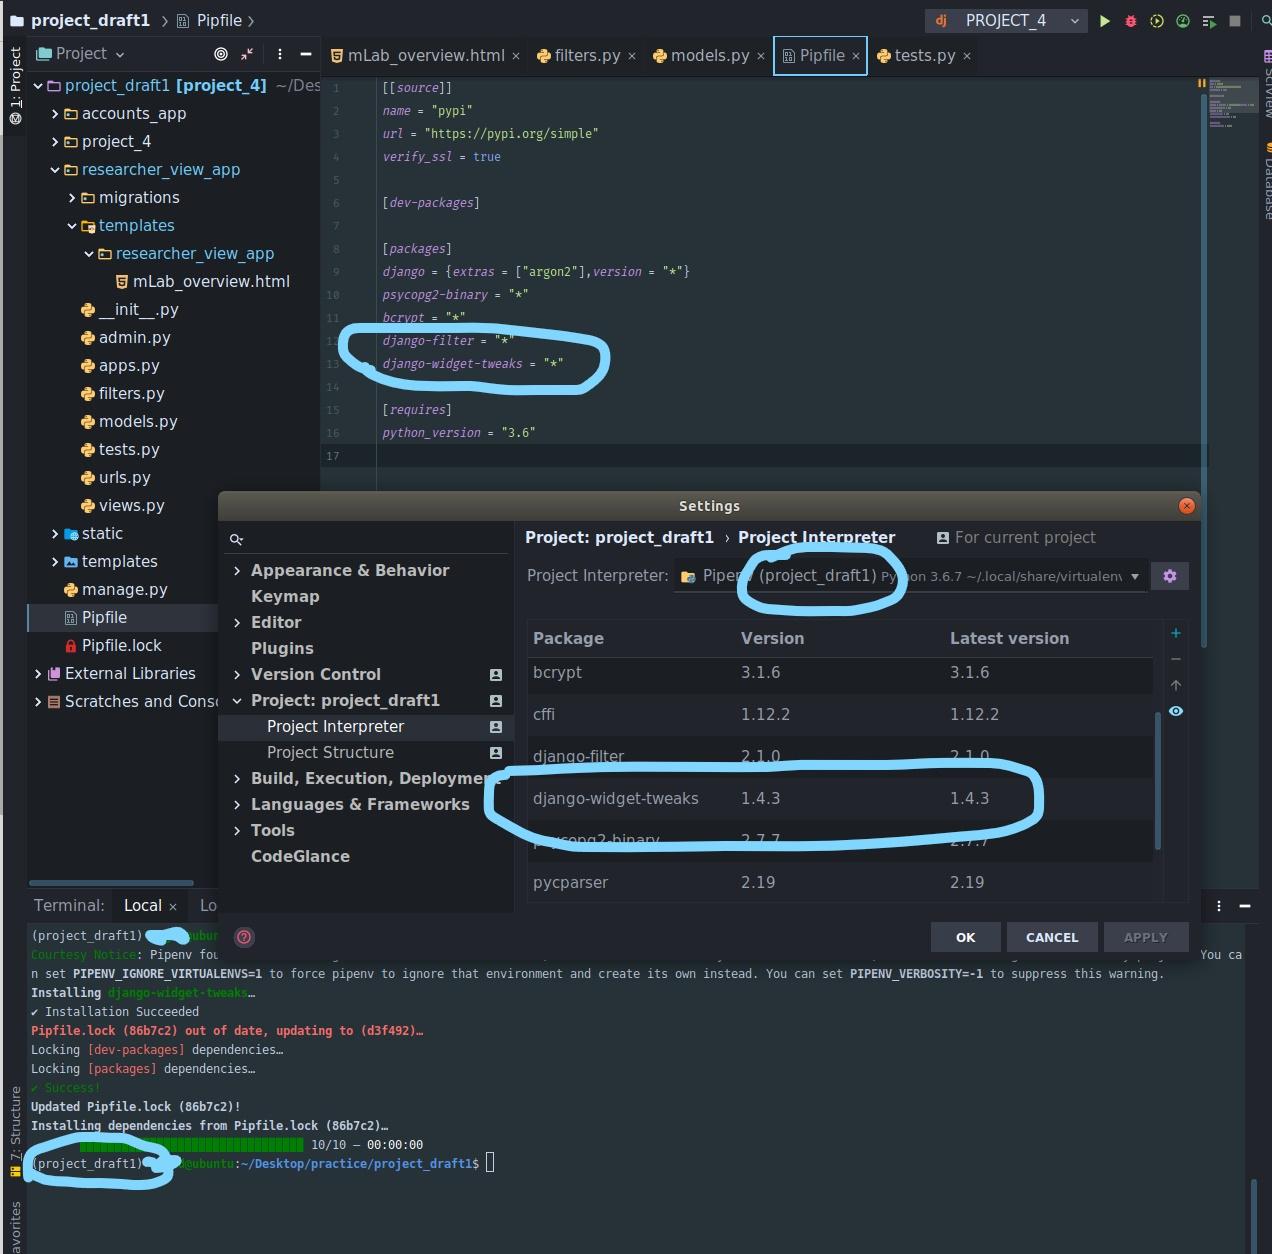The width and height of the screenshot is (1272, 1254).
Task: Toggle showing early package releases eye icon
Action: [1175, 711]
